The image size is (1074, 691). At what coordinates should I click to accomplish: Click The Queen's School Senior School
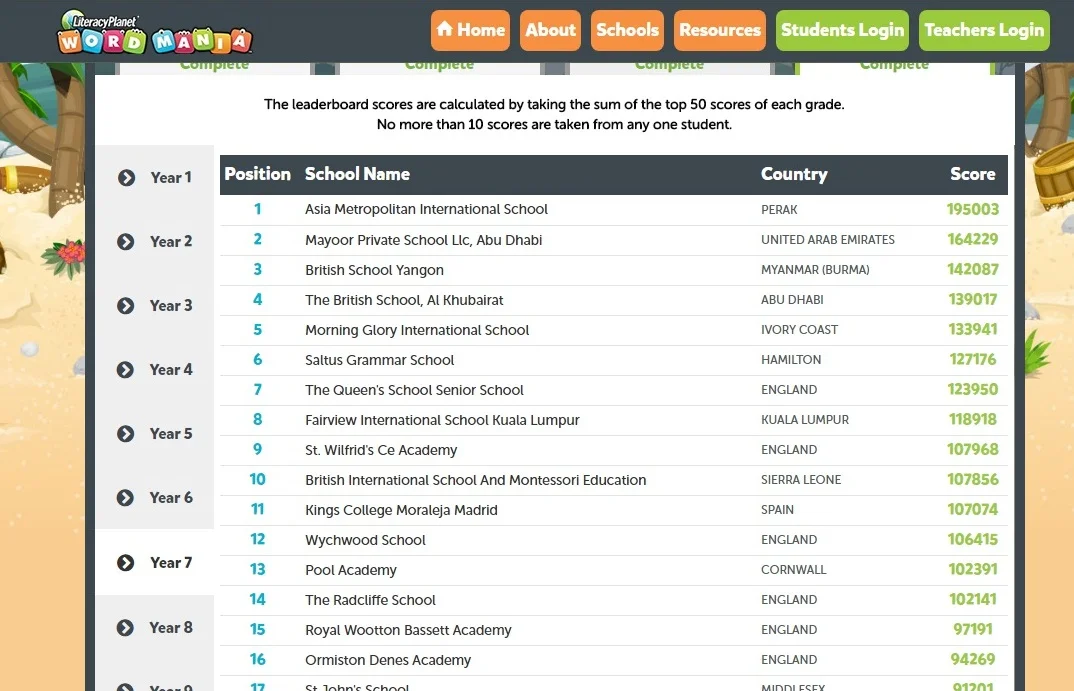coord(414,390)
